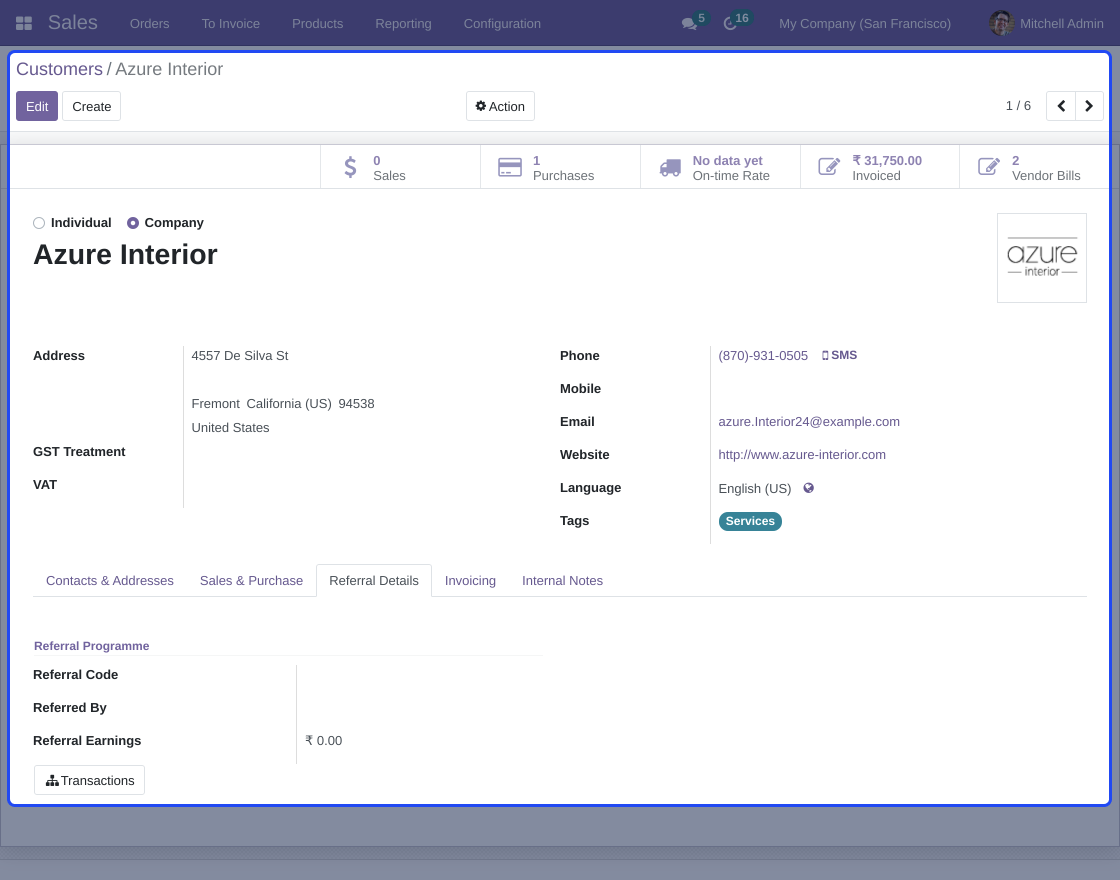Select the Referral Details tab
The width and height of the screenshot is (1120, 880).
[374, 581]
